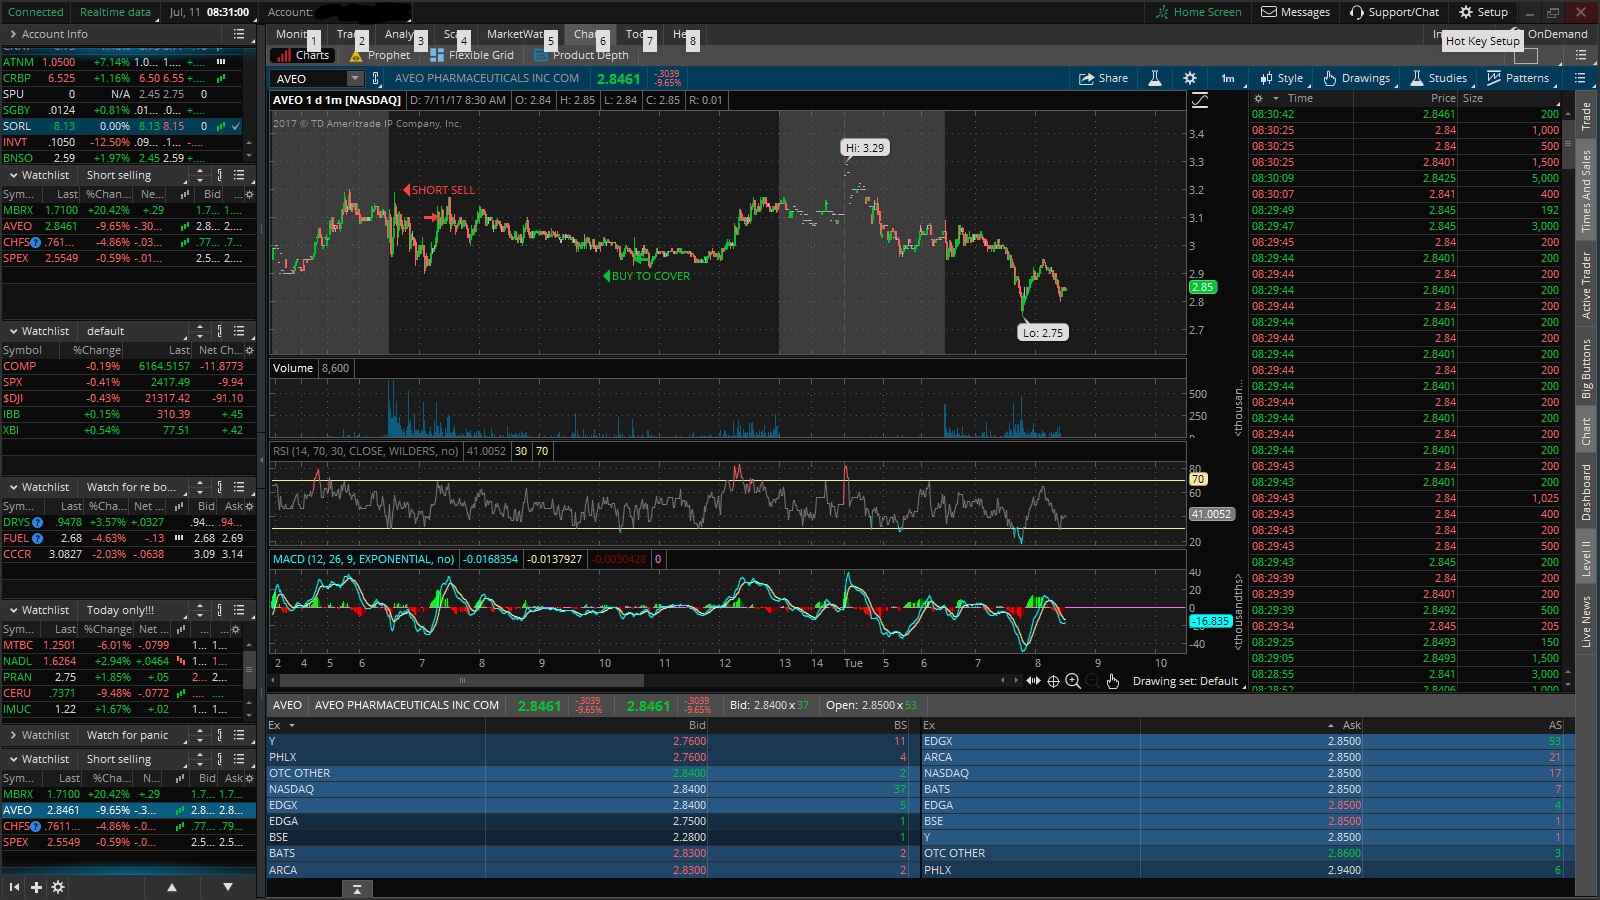Open chart settings gear icon

1189,78
